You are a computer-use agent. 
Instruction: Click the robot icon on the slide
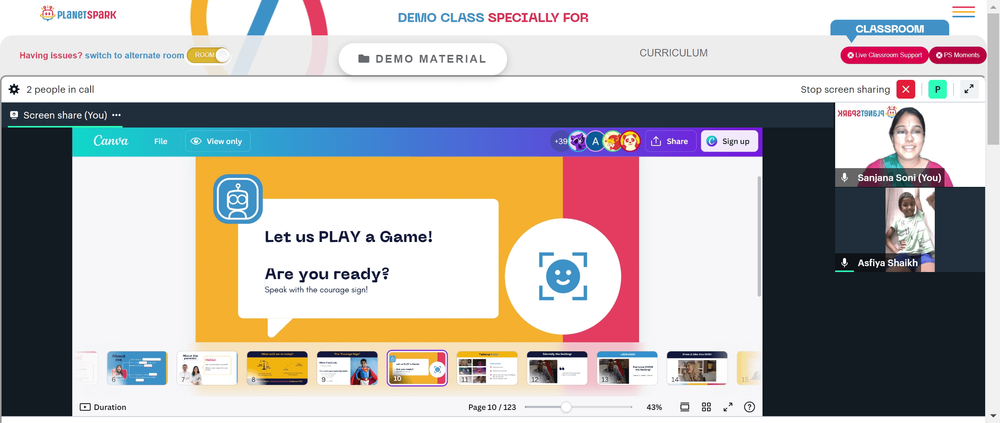click(238, 199)
